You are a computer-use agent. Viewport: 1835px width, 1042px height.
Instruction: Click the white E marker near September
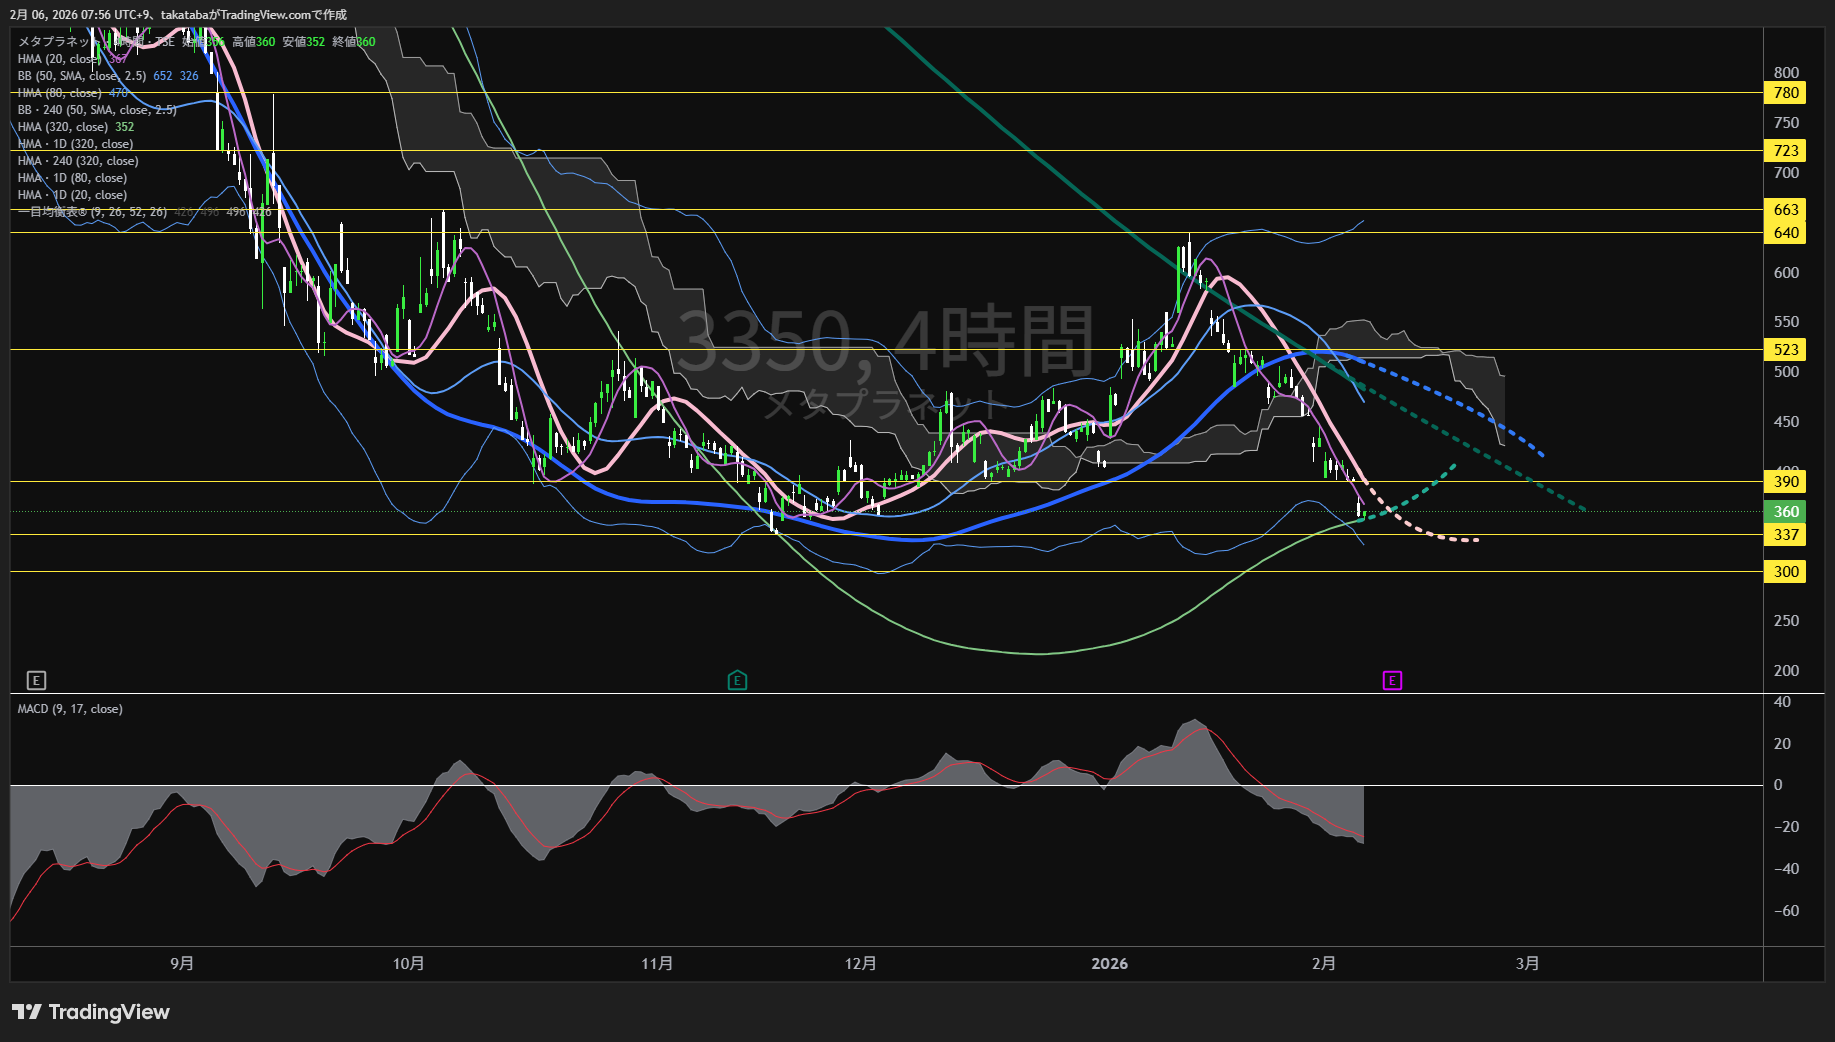tap(36, 681)
